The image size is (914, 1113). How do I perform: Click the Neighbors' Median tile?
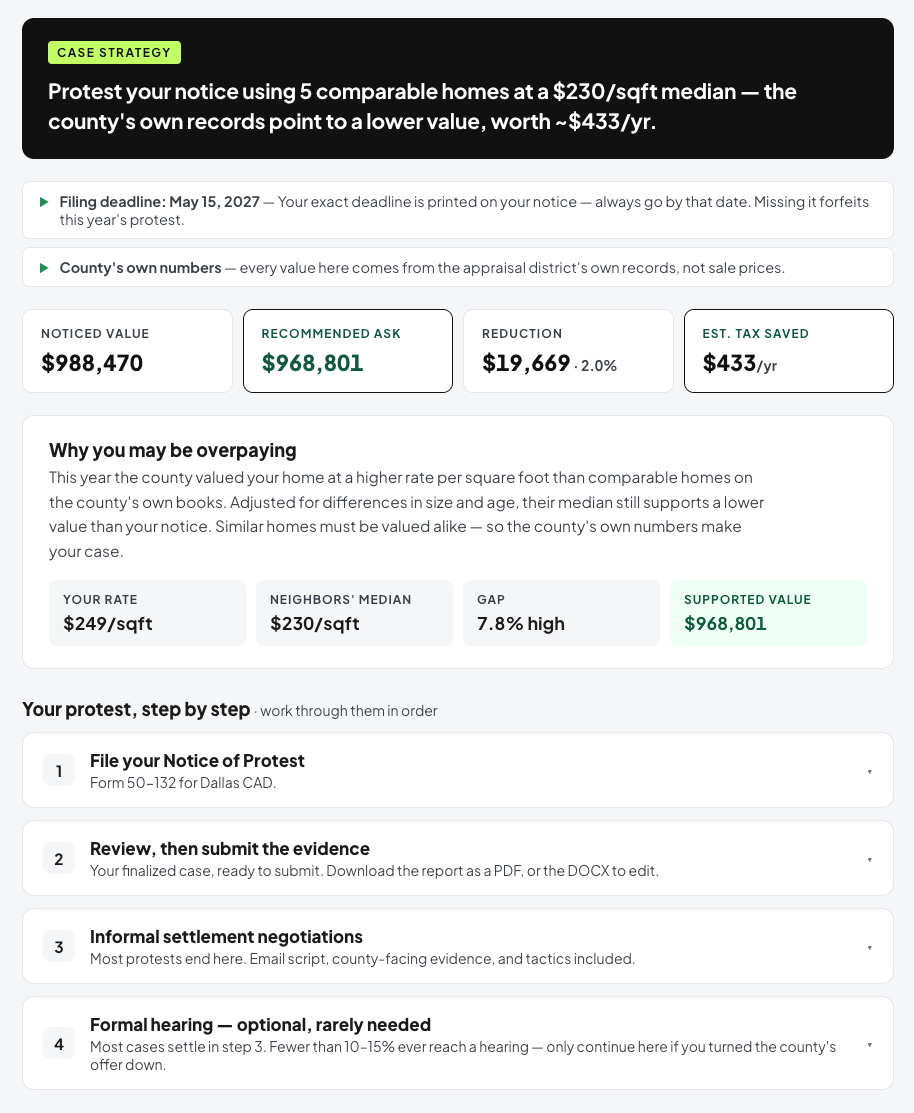[x=354, y=613]
